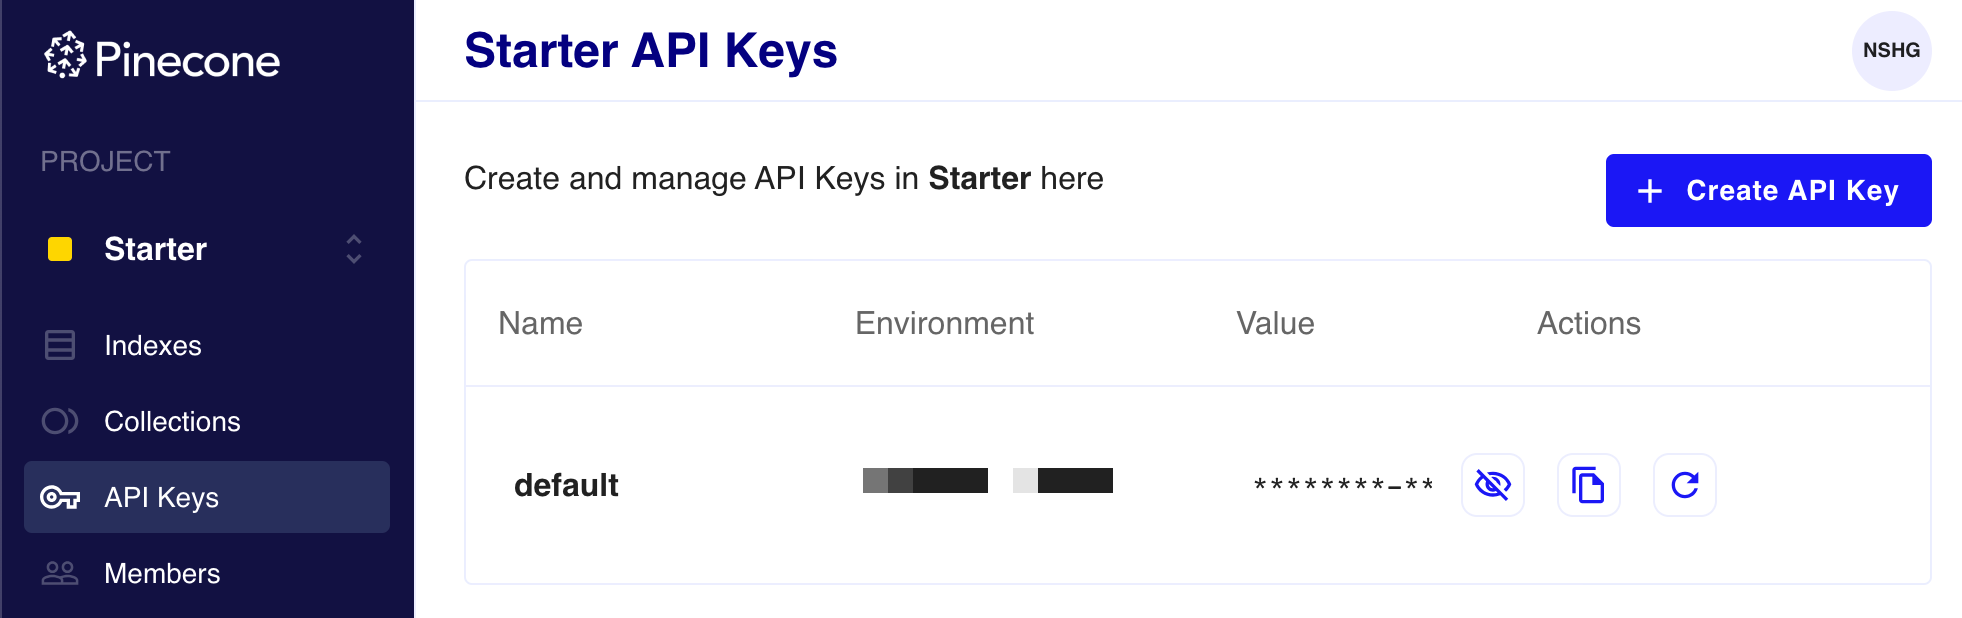The width and height of the screenshot is (1962, 618).
Task: Click the Pinecone logo icon
Action: [x=65, y=55]
